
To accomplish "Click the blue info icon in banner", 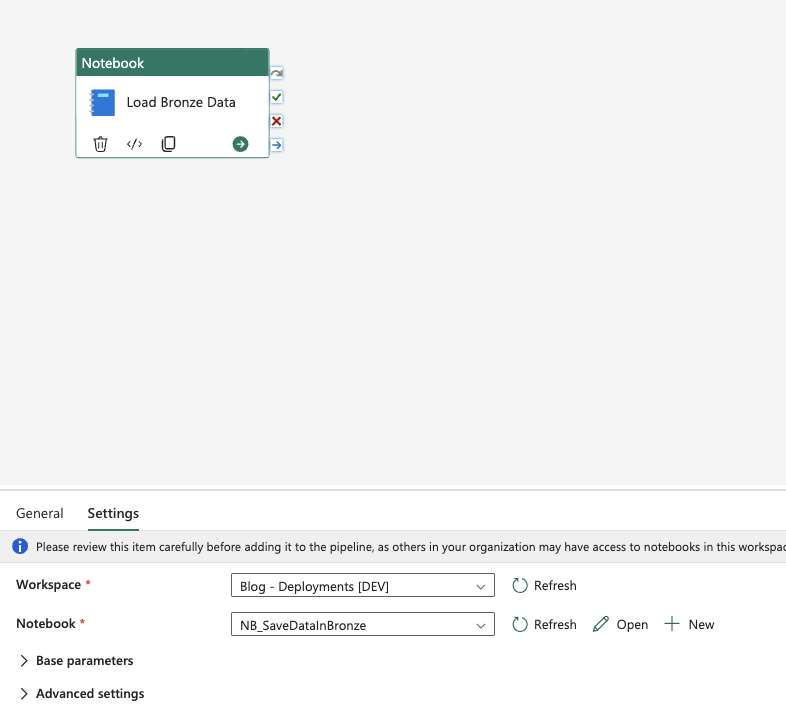I will 19,547.
